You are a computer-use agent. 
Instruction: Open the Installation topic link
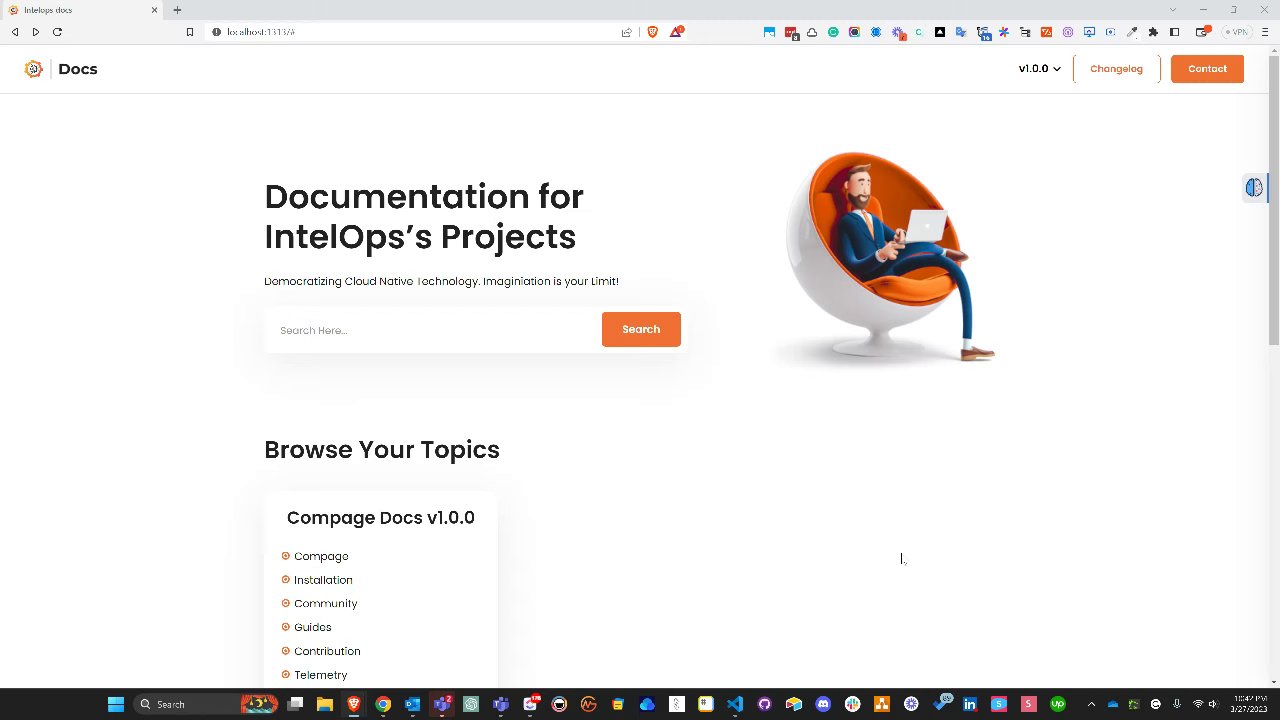pos(323,580)
